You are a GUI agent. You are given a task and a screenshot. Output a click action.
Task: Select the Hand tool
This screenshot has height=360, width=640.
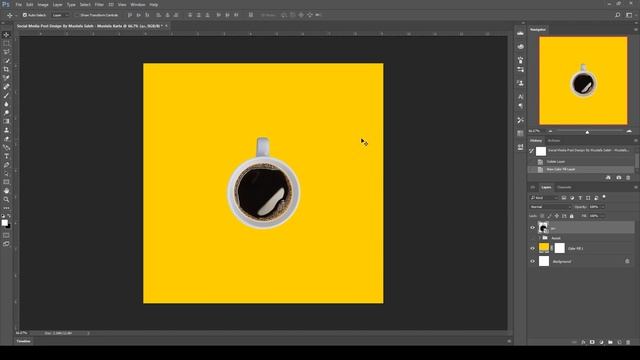click(x=6, y=191)
